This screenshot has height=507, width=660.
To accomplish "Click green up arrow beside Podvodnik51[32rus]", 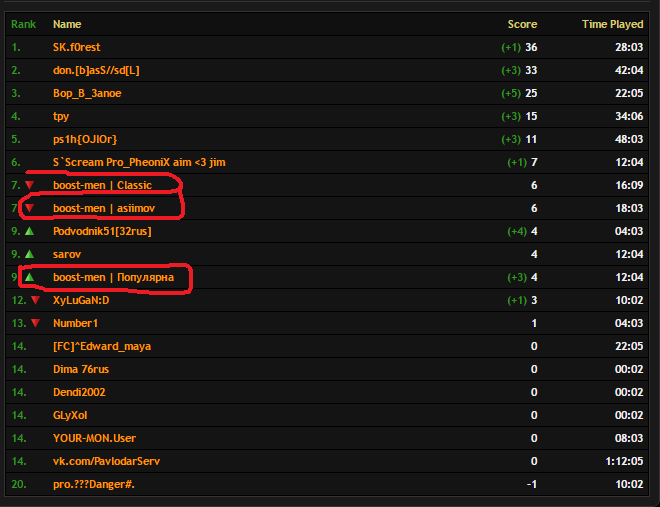I will pos(29,231).
